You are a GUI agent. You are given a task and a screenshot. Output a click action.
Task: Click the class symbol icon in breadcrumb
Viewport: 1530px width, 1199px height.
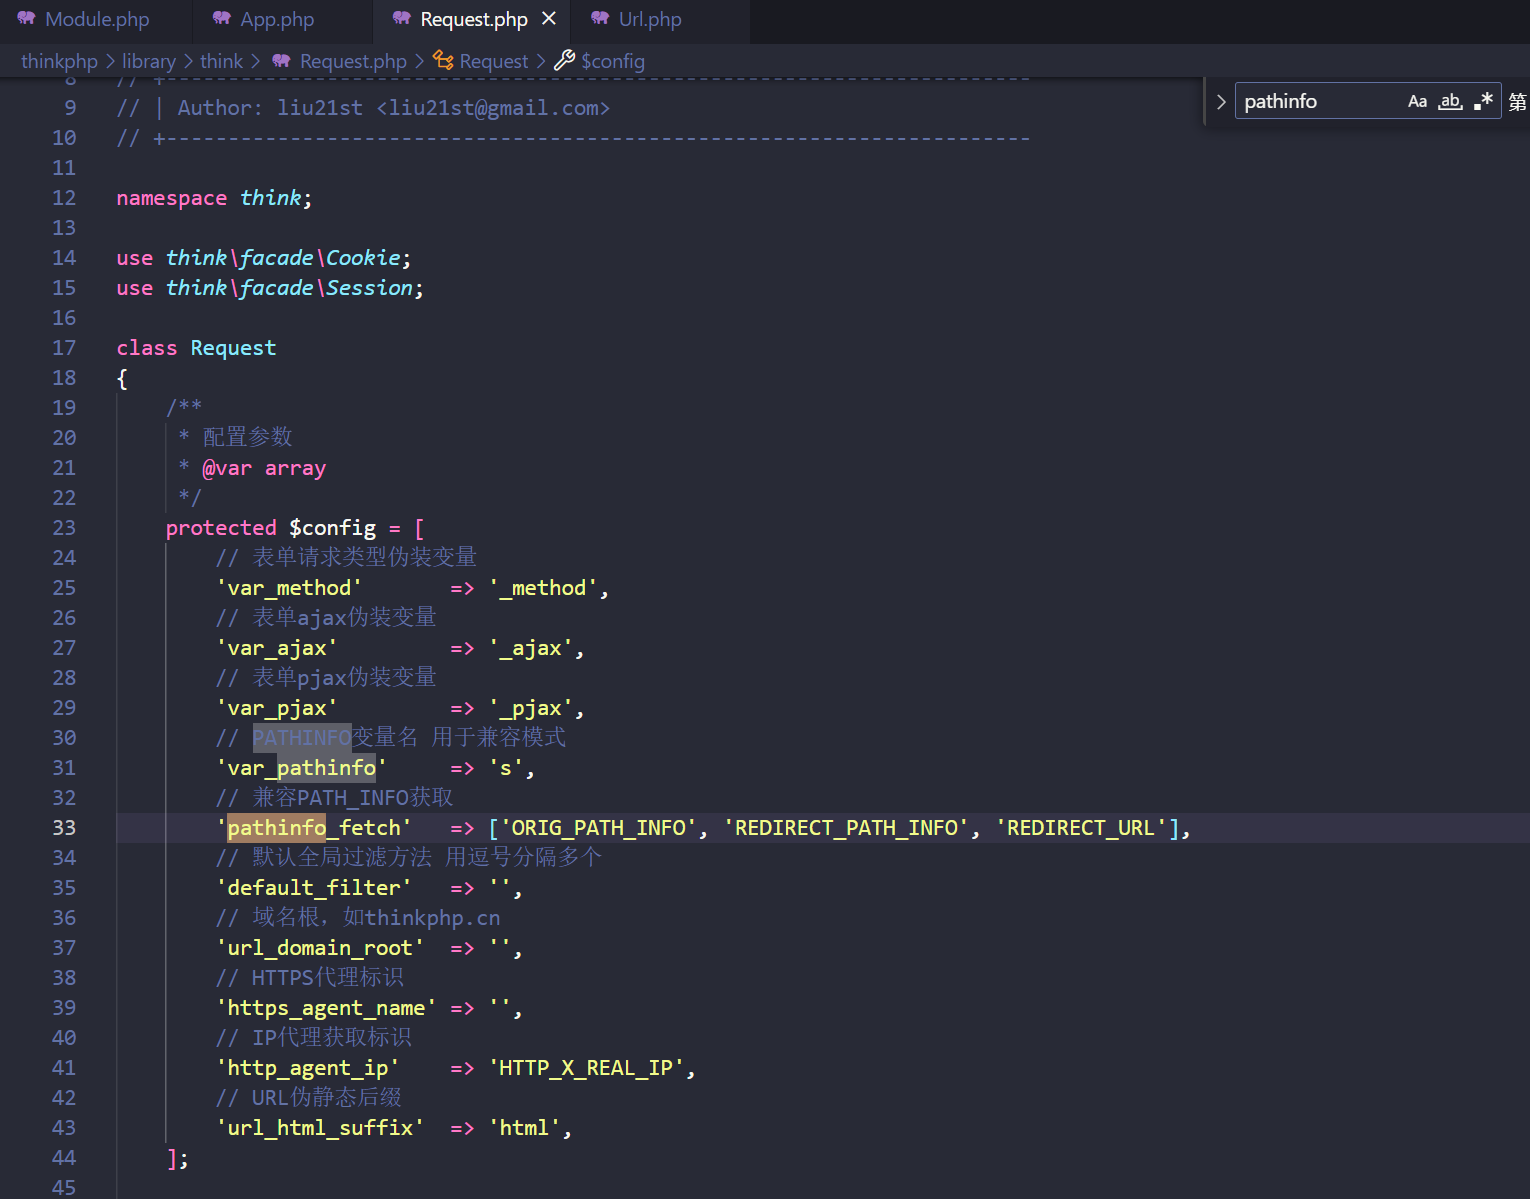click(x=443, y=61)
